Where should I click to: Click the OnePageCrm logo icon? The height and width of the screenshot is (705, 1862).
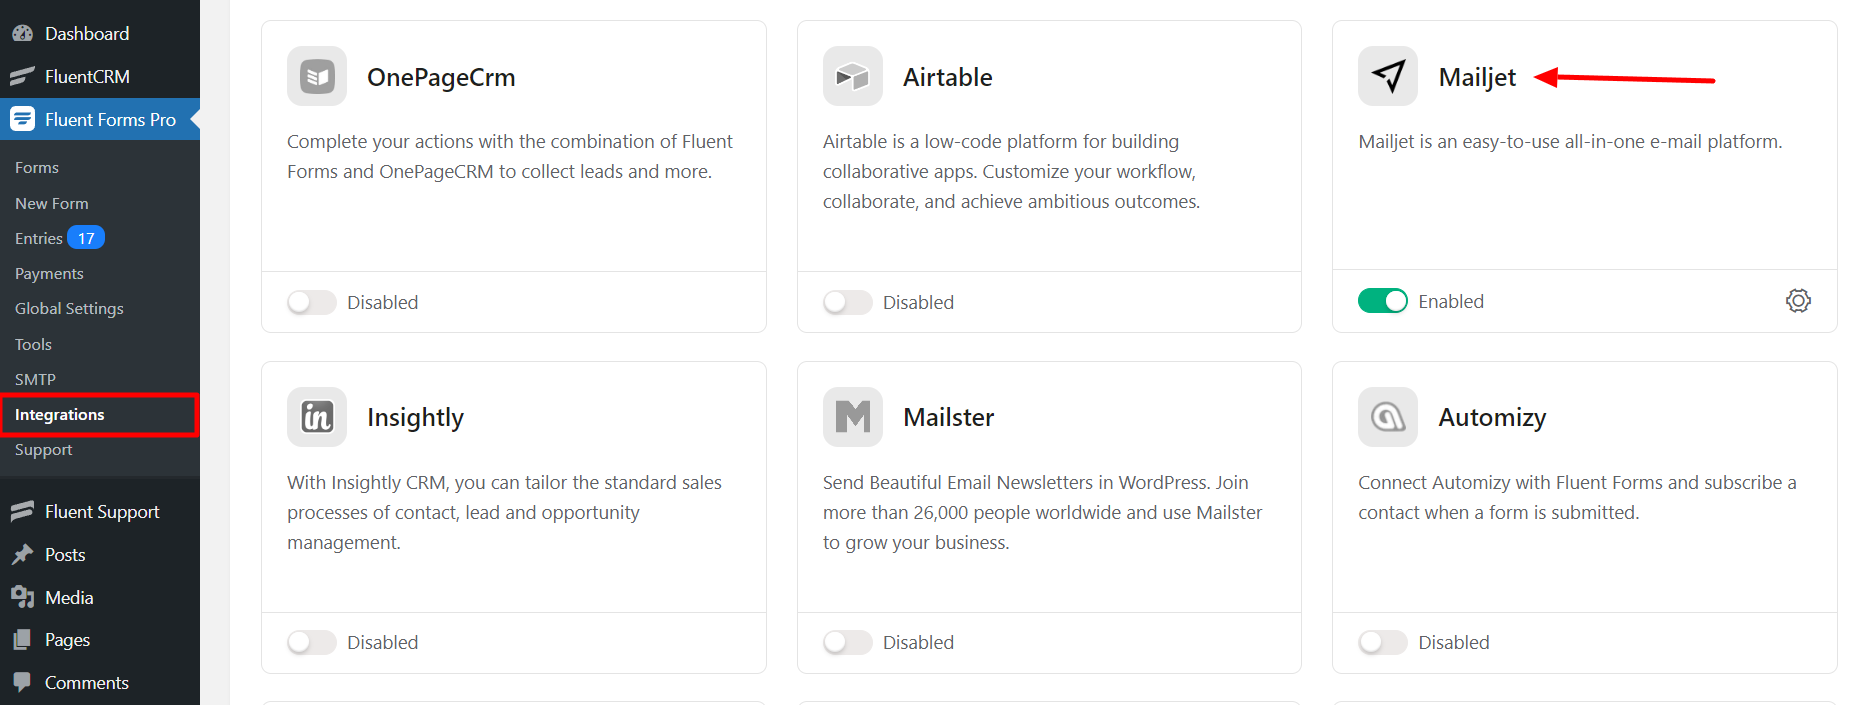(x=317, y=76)
